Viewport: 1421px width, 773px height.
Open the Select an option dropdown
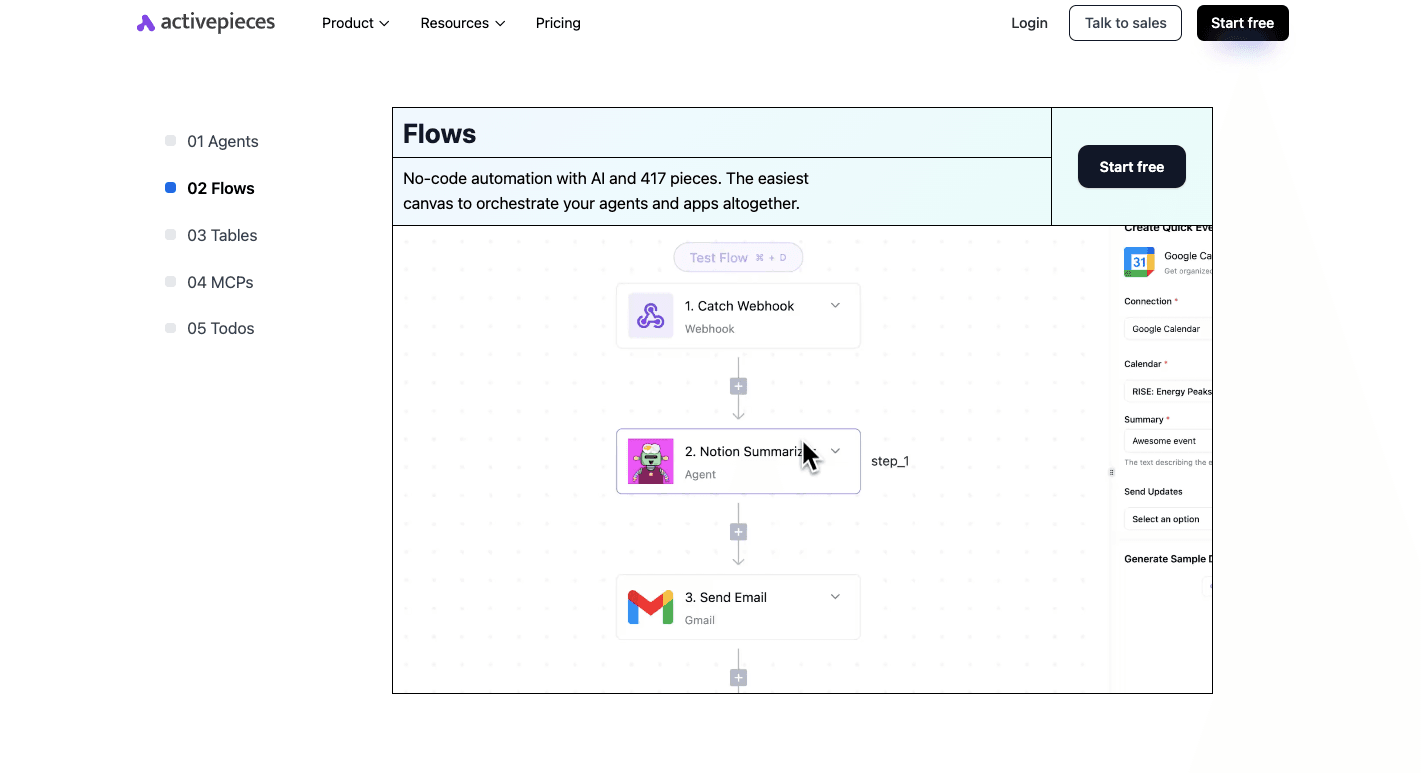tap(1168, 519)
